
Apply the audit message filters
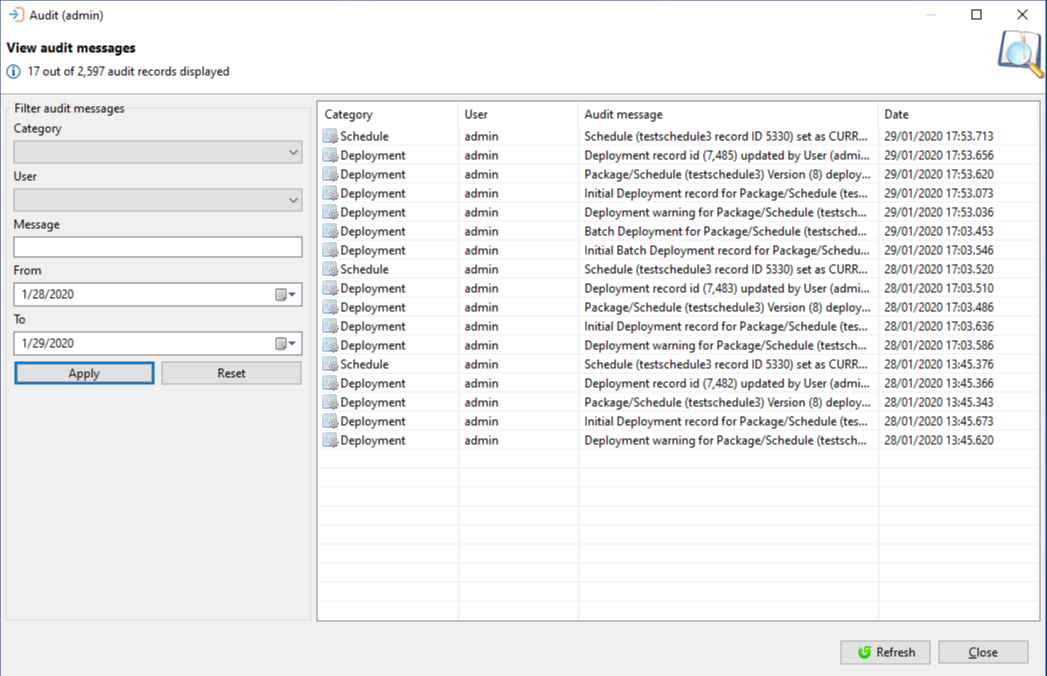84,373
